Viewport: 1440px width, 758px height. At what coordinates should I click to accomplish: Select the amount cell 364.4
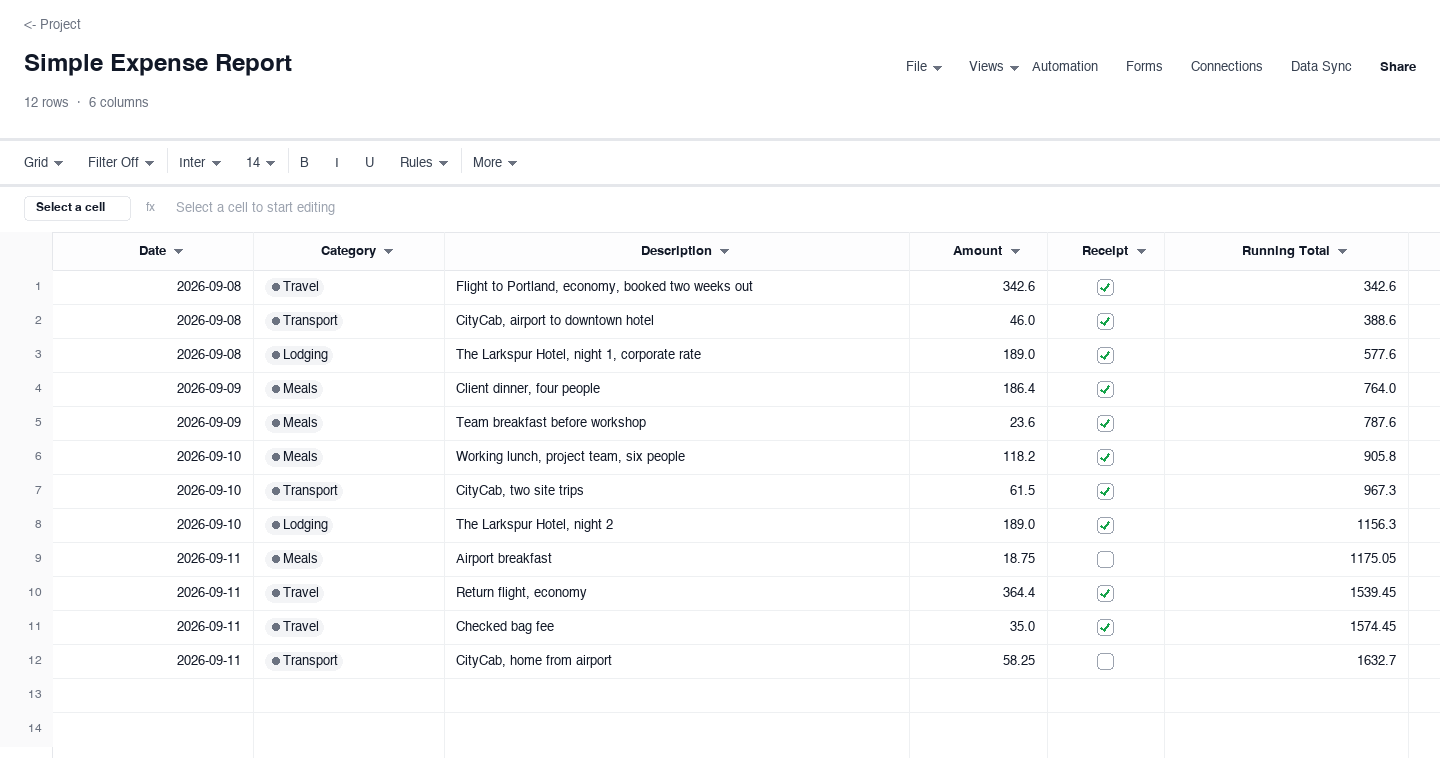(x=978, y=593)
